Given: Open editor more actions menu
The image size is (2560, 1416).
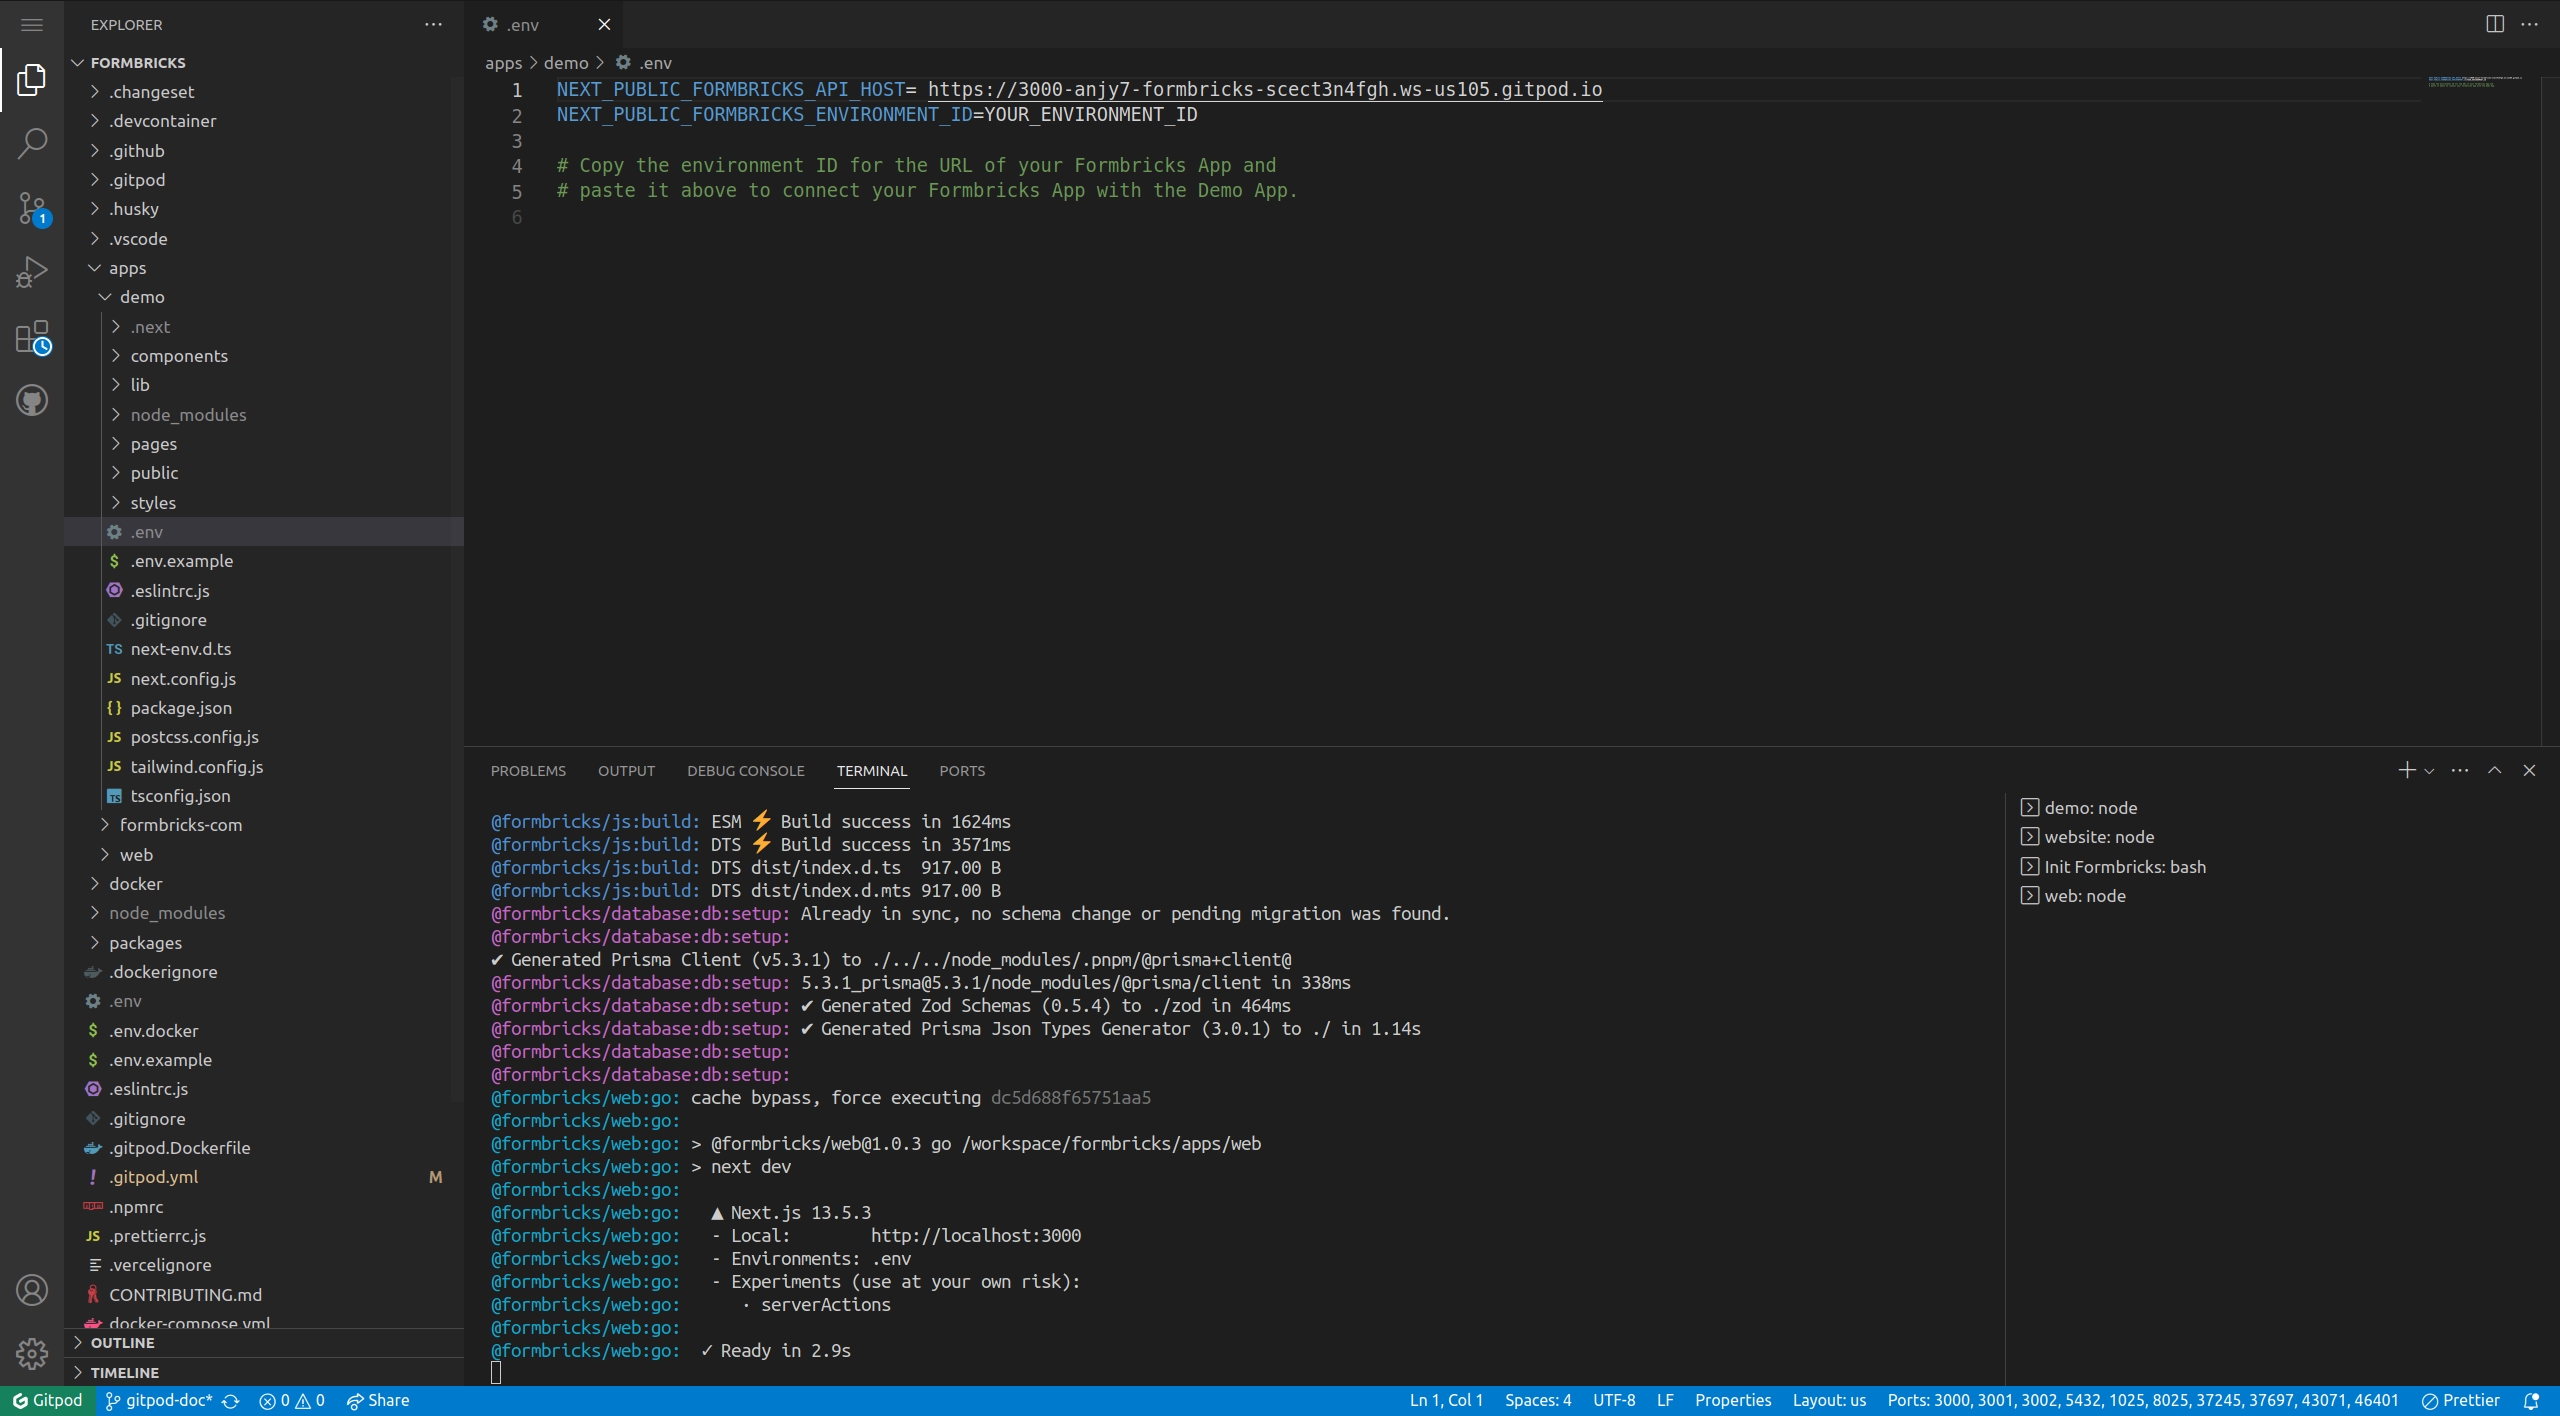Looking at the screenshot, I should tap(2530, 25).
